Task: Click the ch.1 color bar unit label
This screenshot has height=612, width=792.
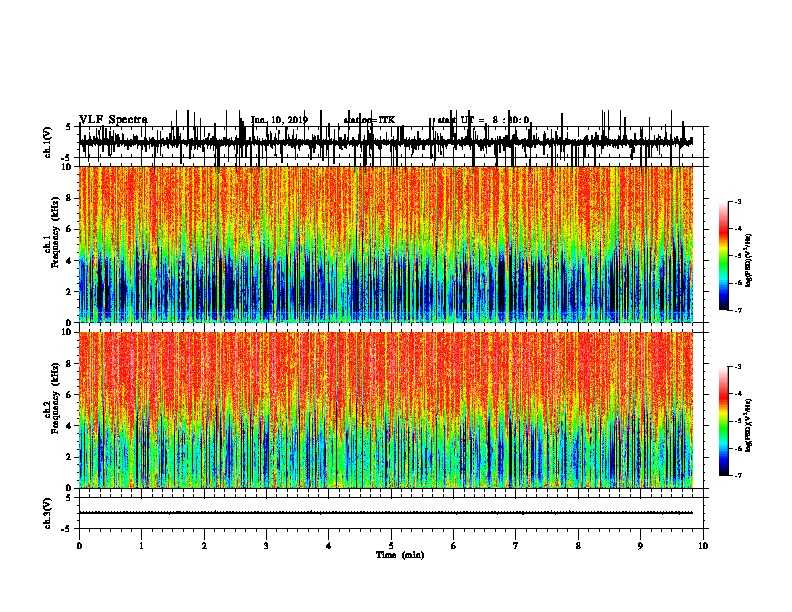Action: (749, 261)
